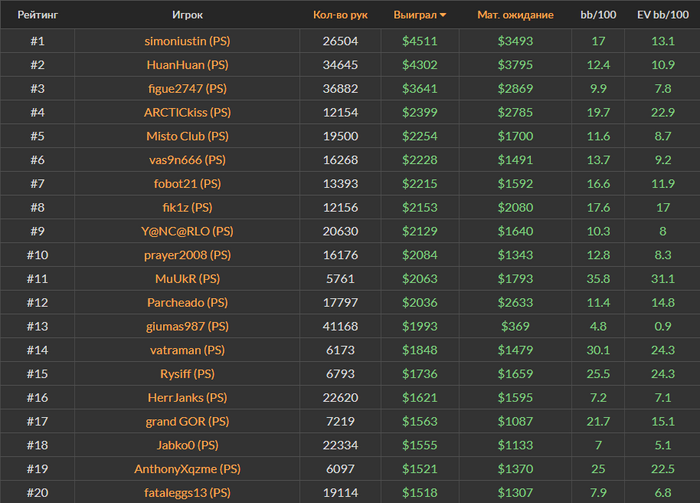This screenshot has height=503, width=700.
Task: Click the Кол-во рук column header
Action: [x=340, y=16]
